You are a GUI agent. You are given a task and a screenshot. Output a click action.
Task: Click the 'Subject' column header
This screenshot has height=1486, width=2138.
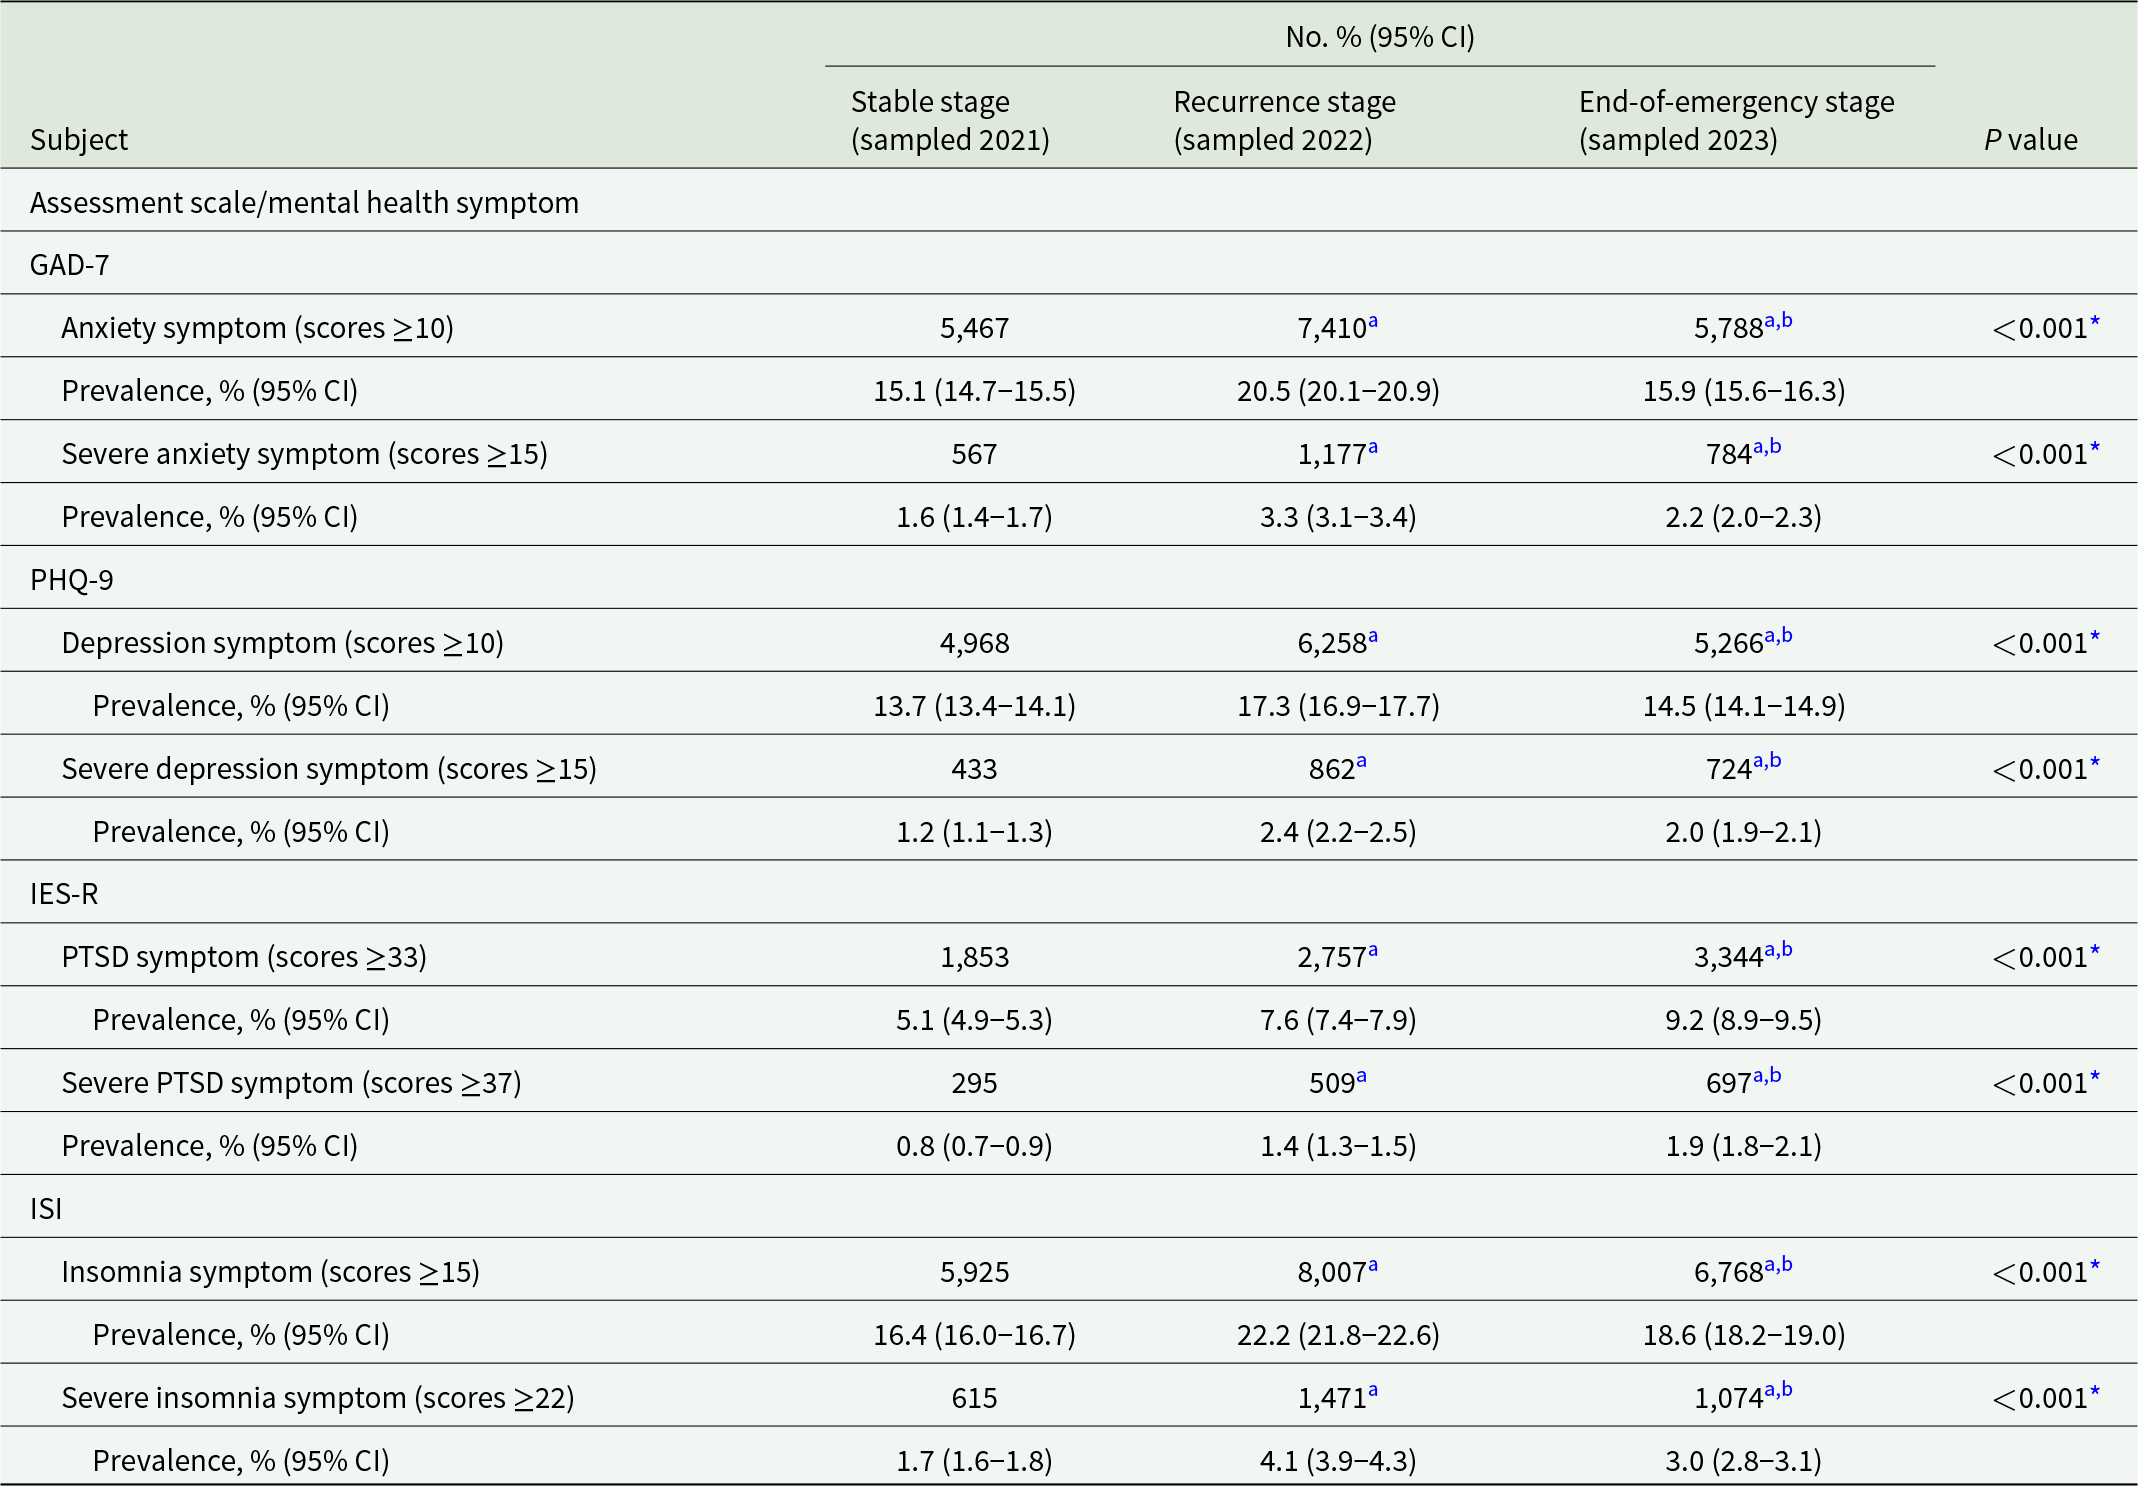(x=79, y=140)
